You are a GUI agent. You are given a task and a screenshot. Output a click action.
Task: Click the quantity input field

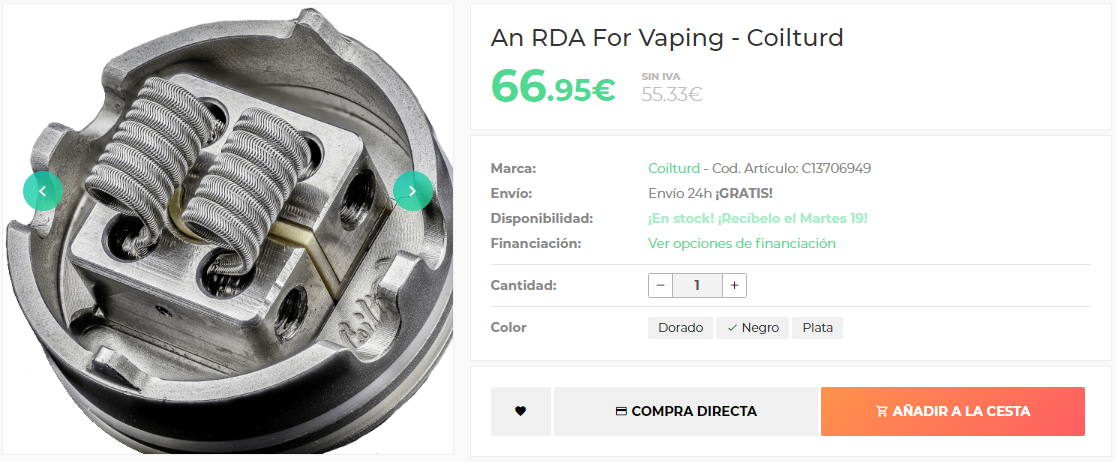tap(698, 285)
